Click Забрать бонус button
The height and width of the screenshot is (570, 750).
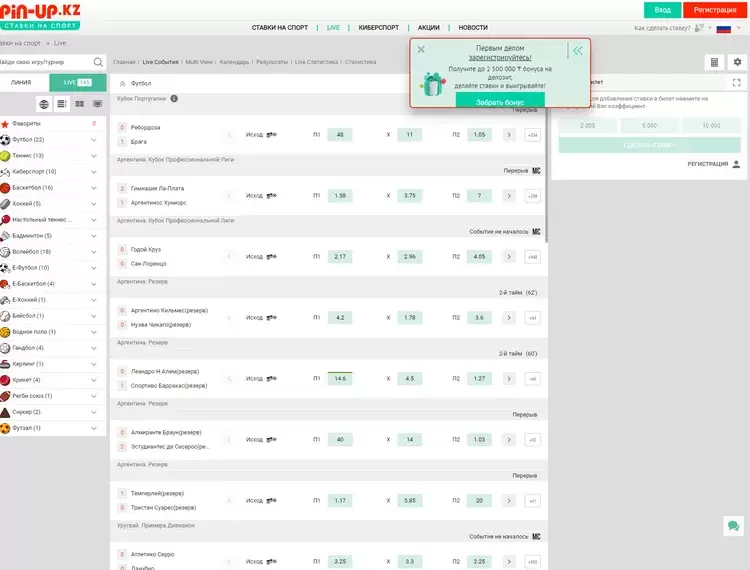(x=500, y=102)
